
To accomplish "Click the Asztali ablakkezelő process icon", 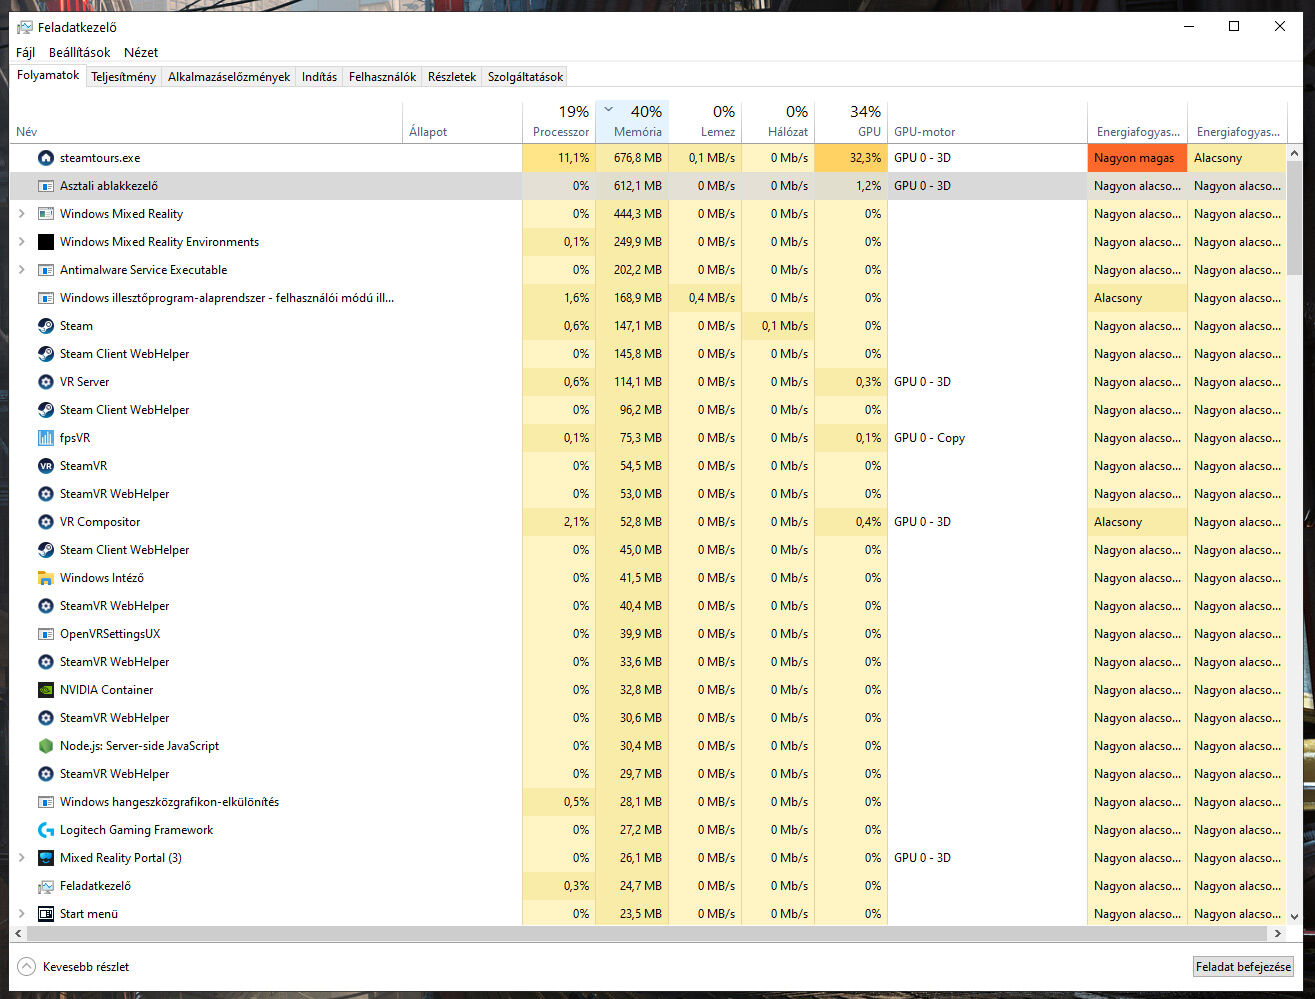I will coord(45,186).
